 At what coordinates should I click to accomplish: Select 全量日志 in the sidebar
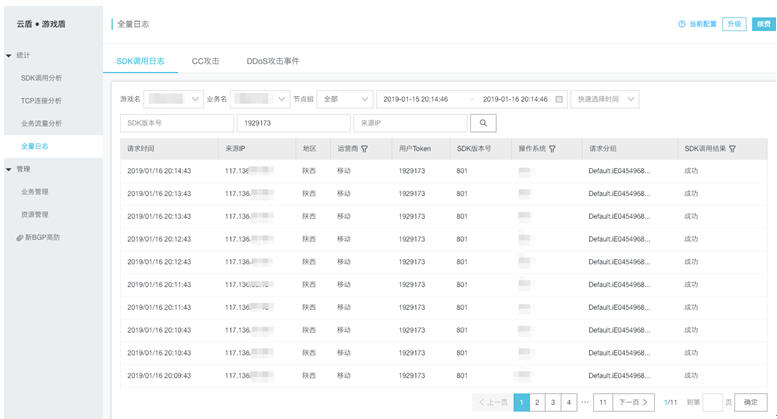[35, 146]
